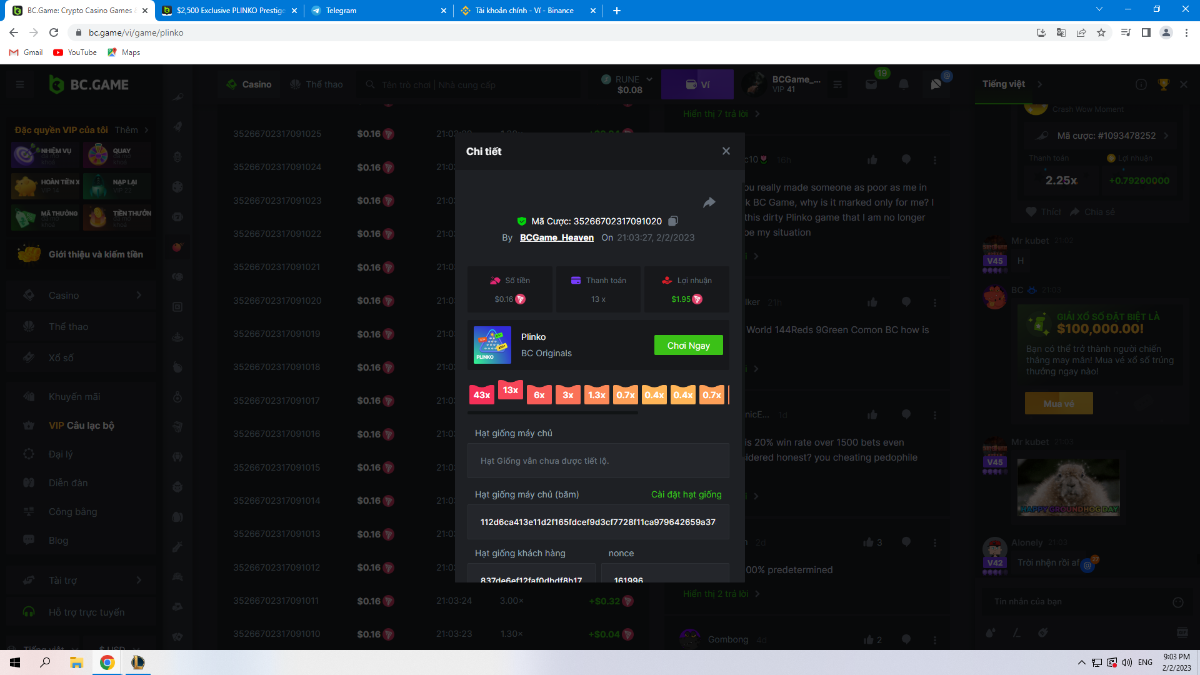Open the BCGame_Heaven player profile link
The width and height of the screenshot is (1200, 675).
557,238
